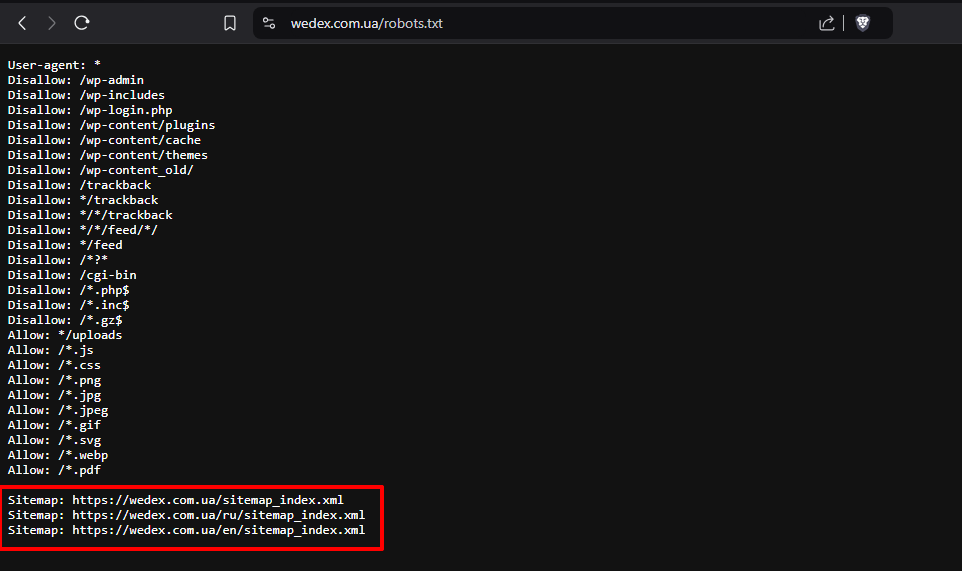Click the 'Allow: /*.pdf' line

(54, 470)
